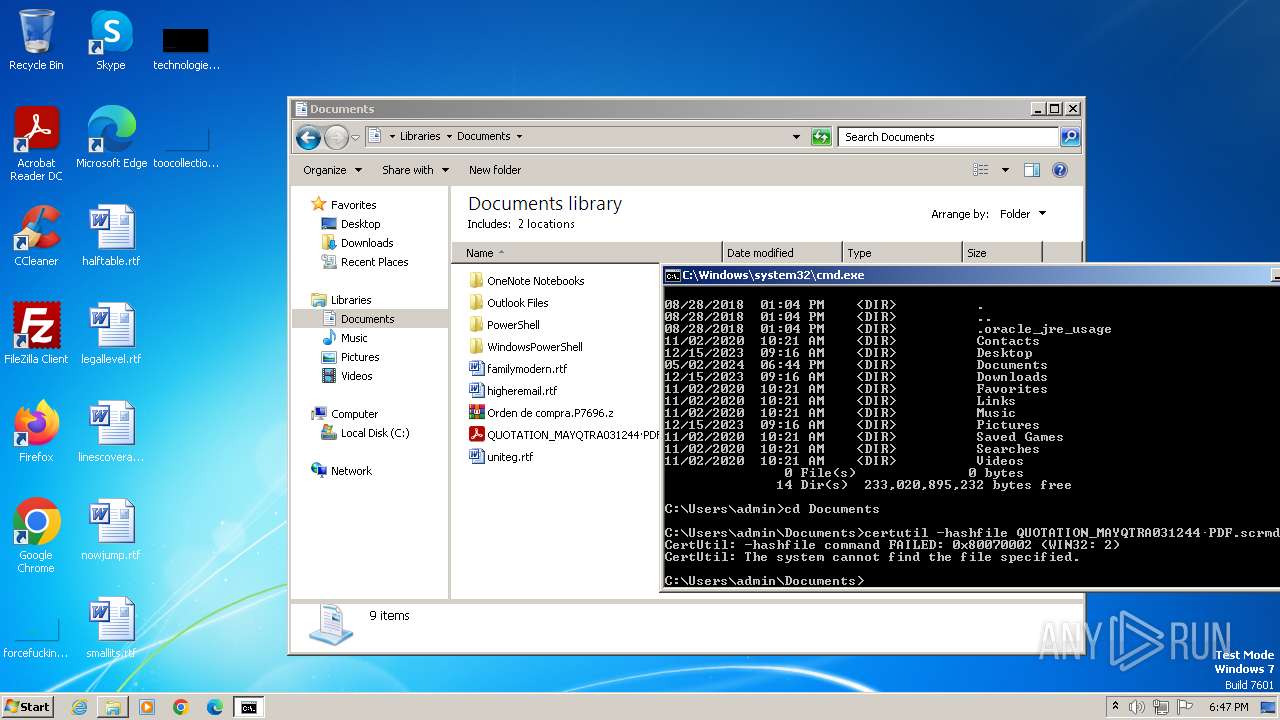Screen dimensions: 1280x720
Task: Sort by the Size column header
Action: [1002, 253]
